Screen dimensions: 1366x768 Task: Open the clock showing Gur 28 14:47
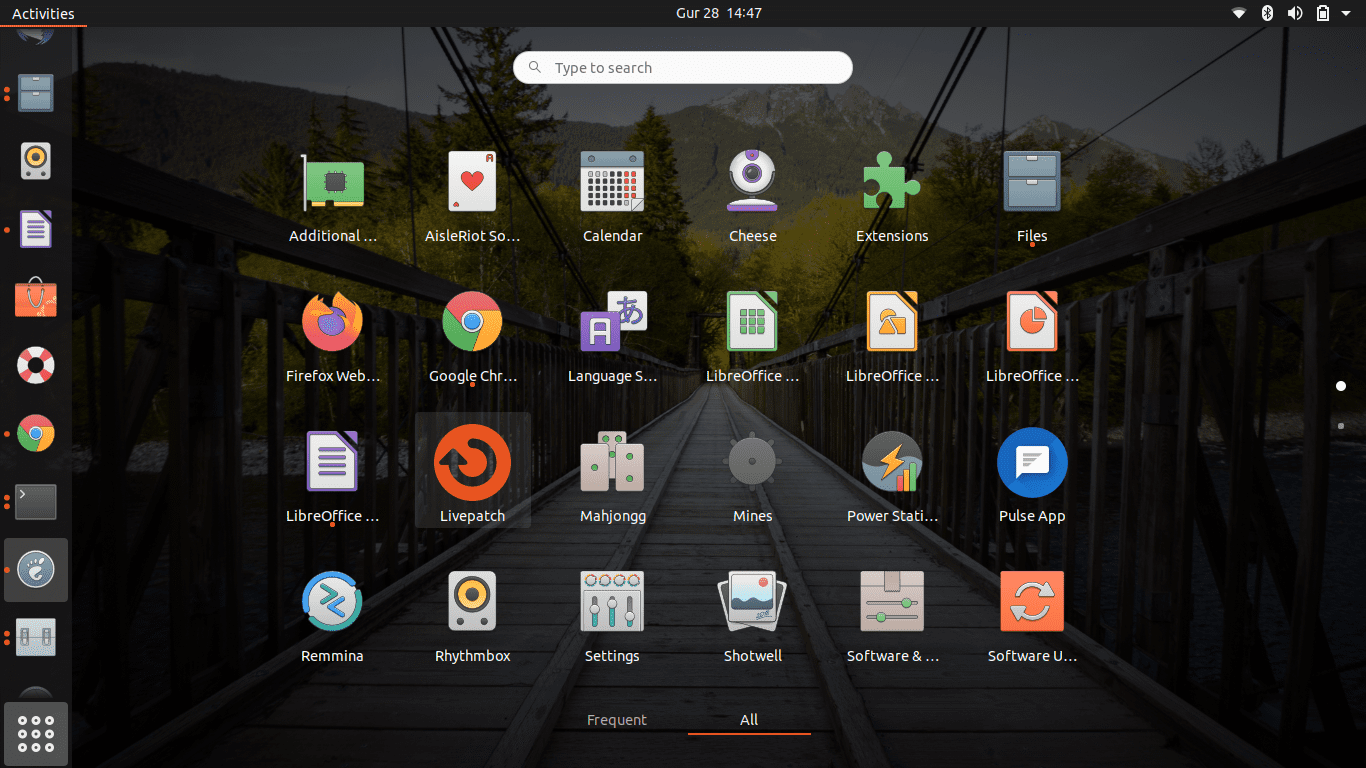point(719,13)
